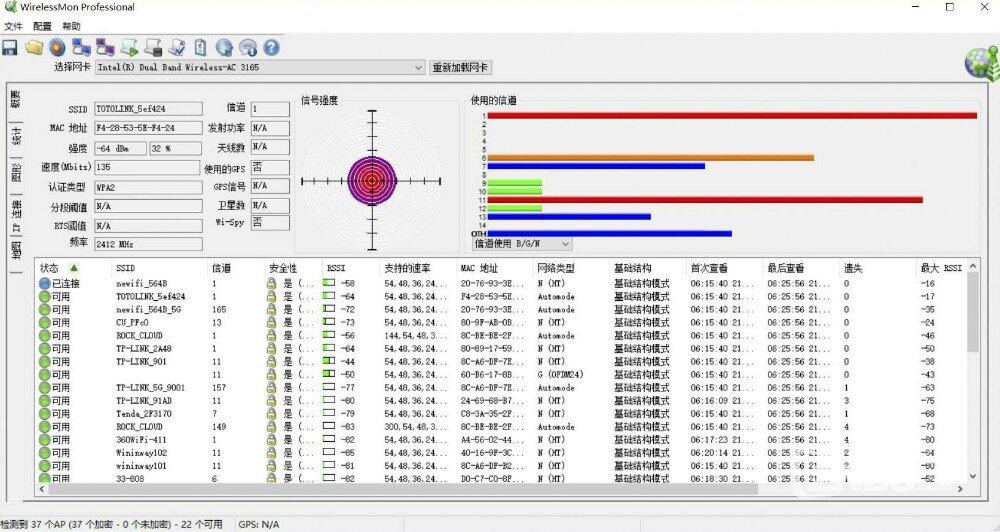Click the green status icon for TP-LINK_91AD
The height and width of the screenshot is (532, 1000).
point(44,401)
